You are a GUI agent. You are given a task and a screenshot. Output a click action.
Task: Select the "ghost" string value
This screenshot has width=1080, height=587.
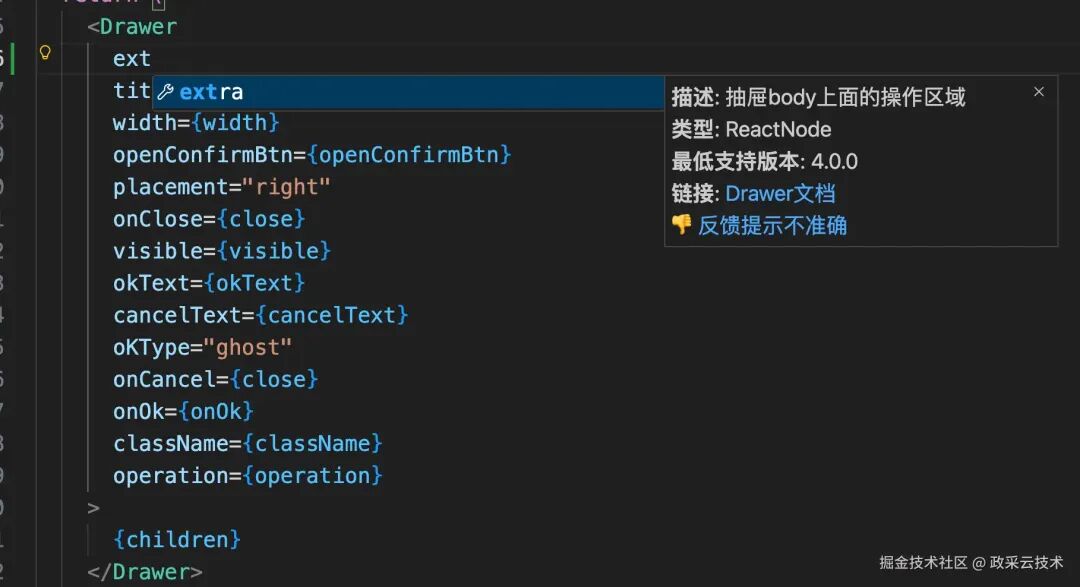247,347
